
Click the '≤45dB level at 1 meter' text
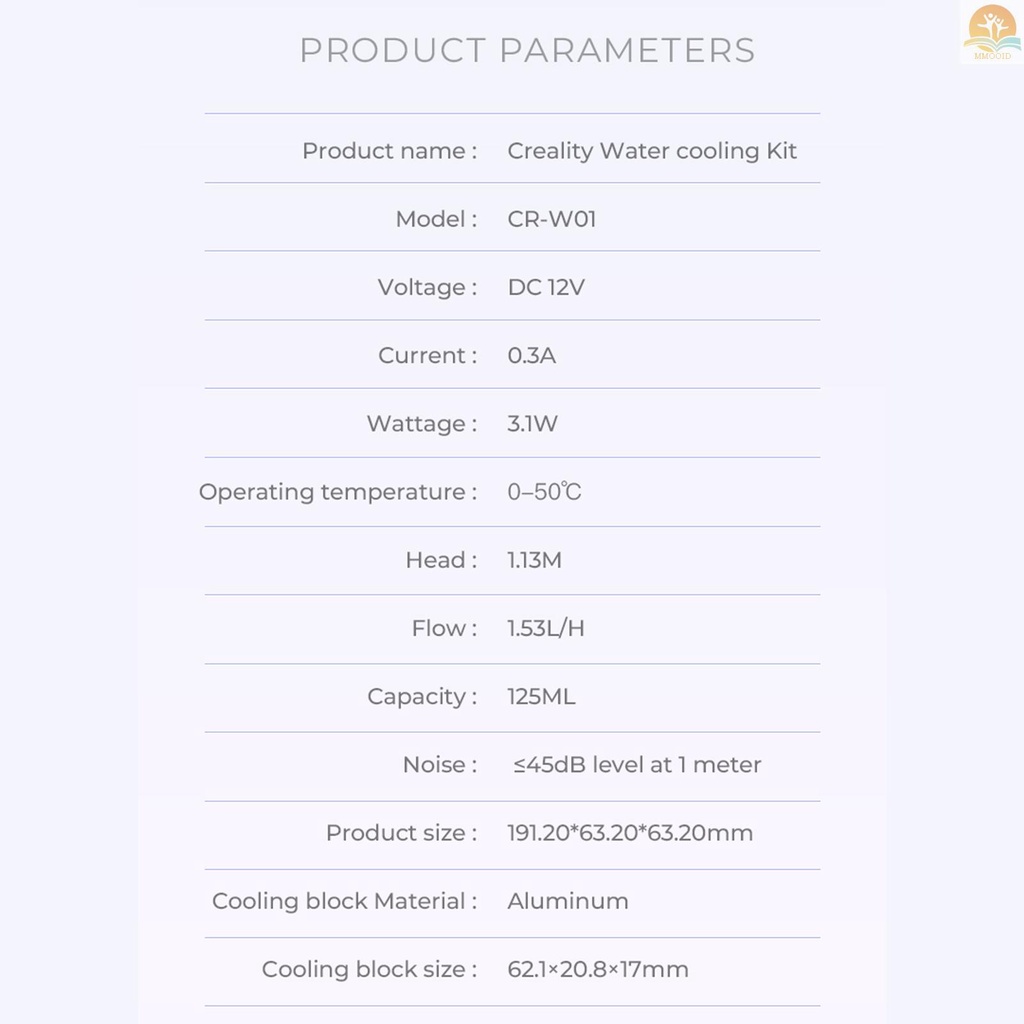point(638,765)
